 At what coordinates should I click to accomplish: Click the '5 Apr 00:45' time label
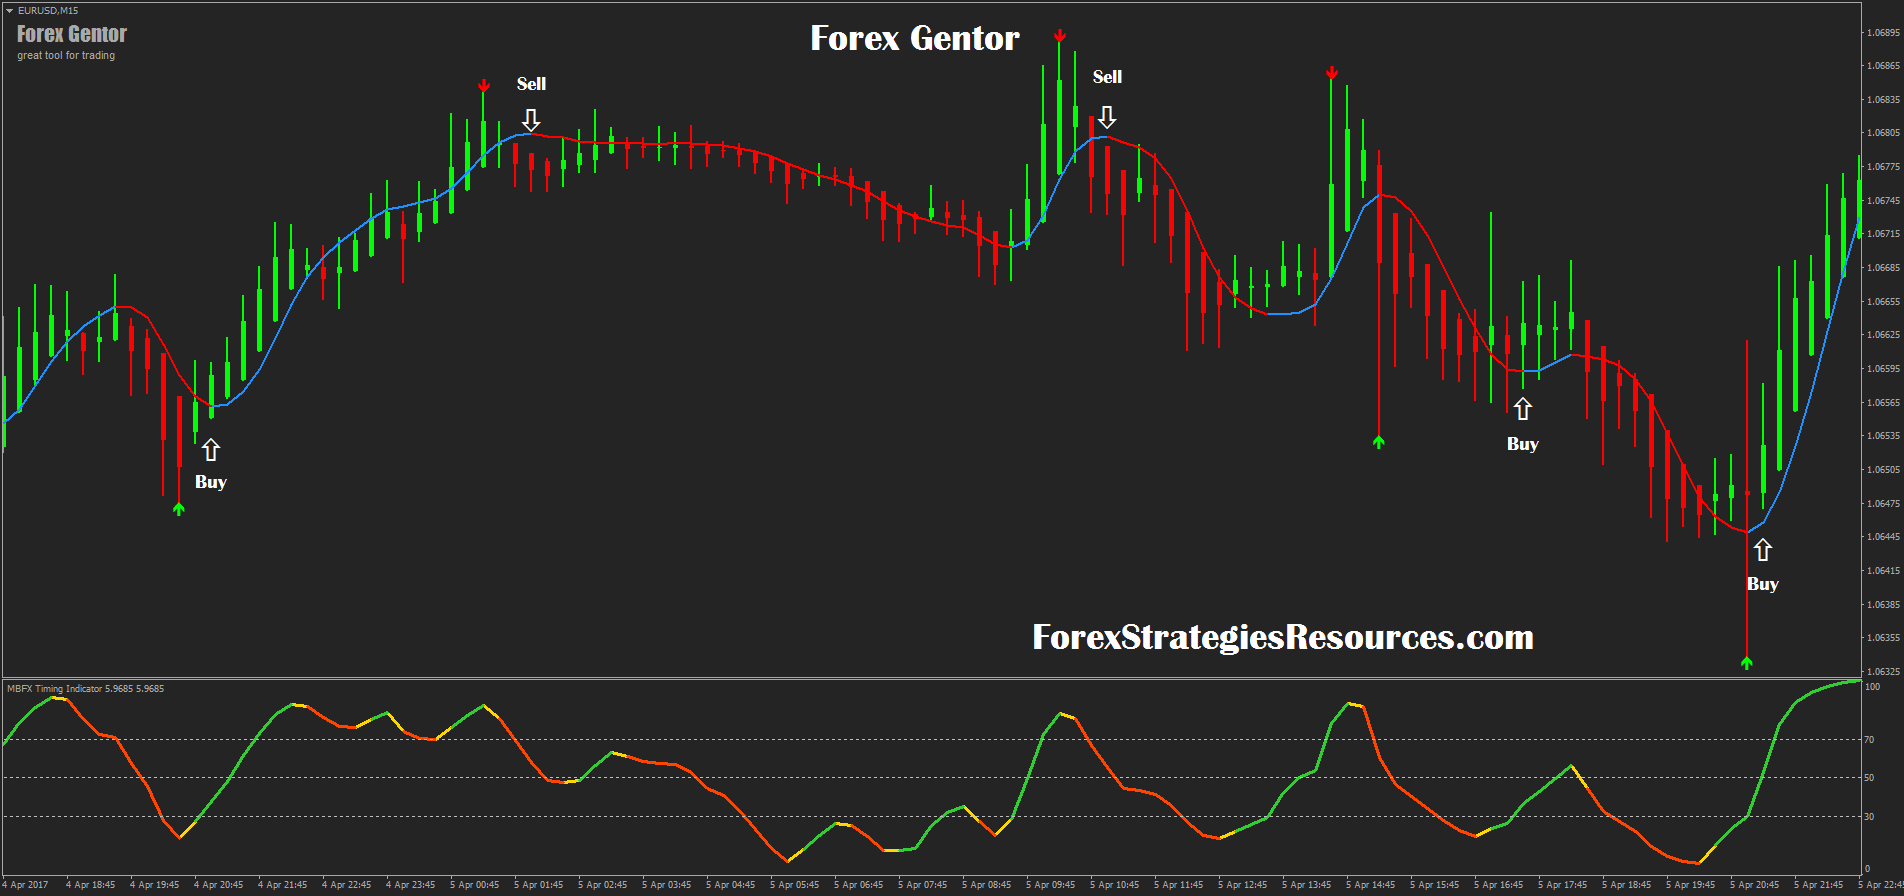(475, 885)
